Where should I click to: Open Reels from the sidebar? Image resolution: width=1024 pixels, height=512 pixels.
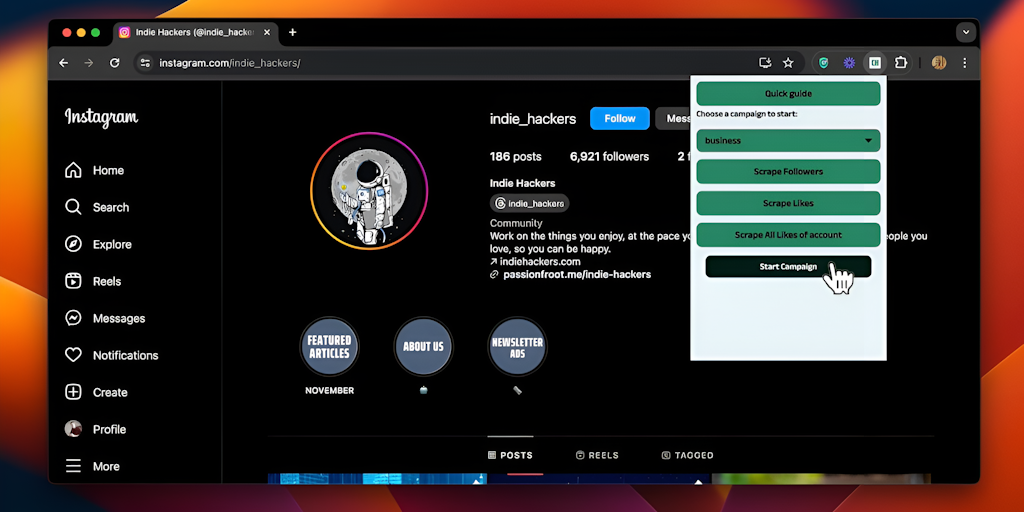[x=93, y=281]
